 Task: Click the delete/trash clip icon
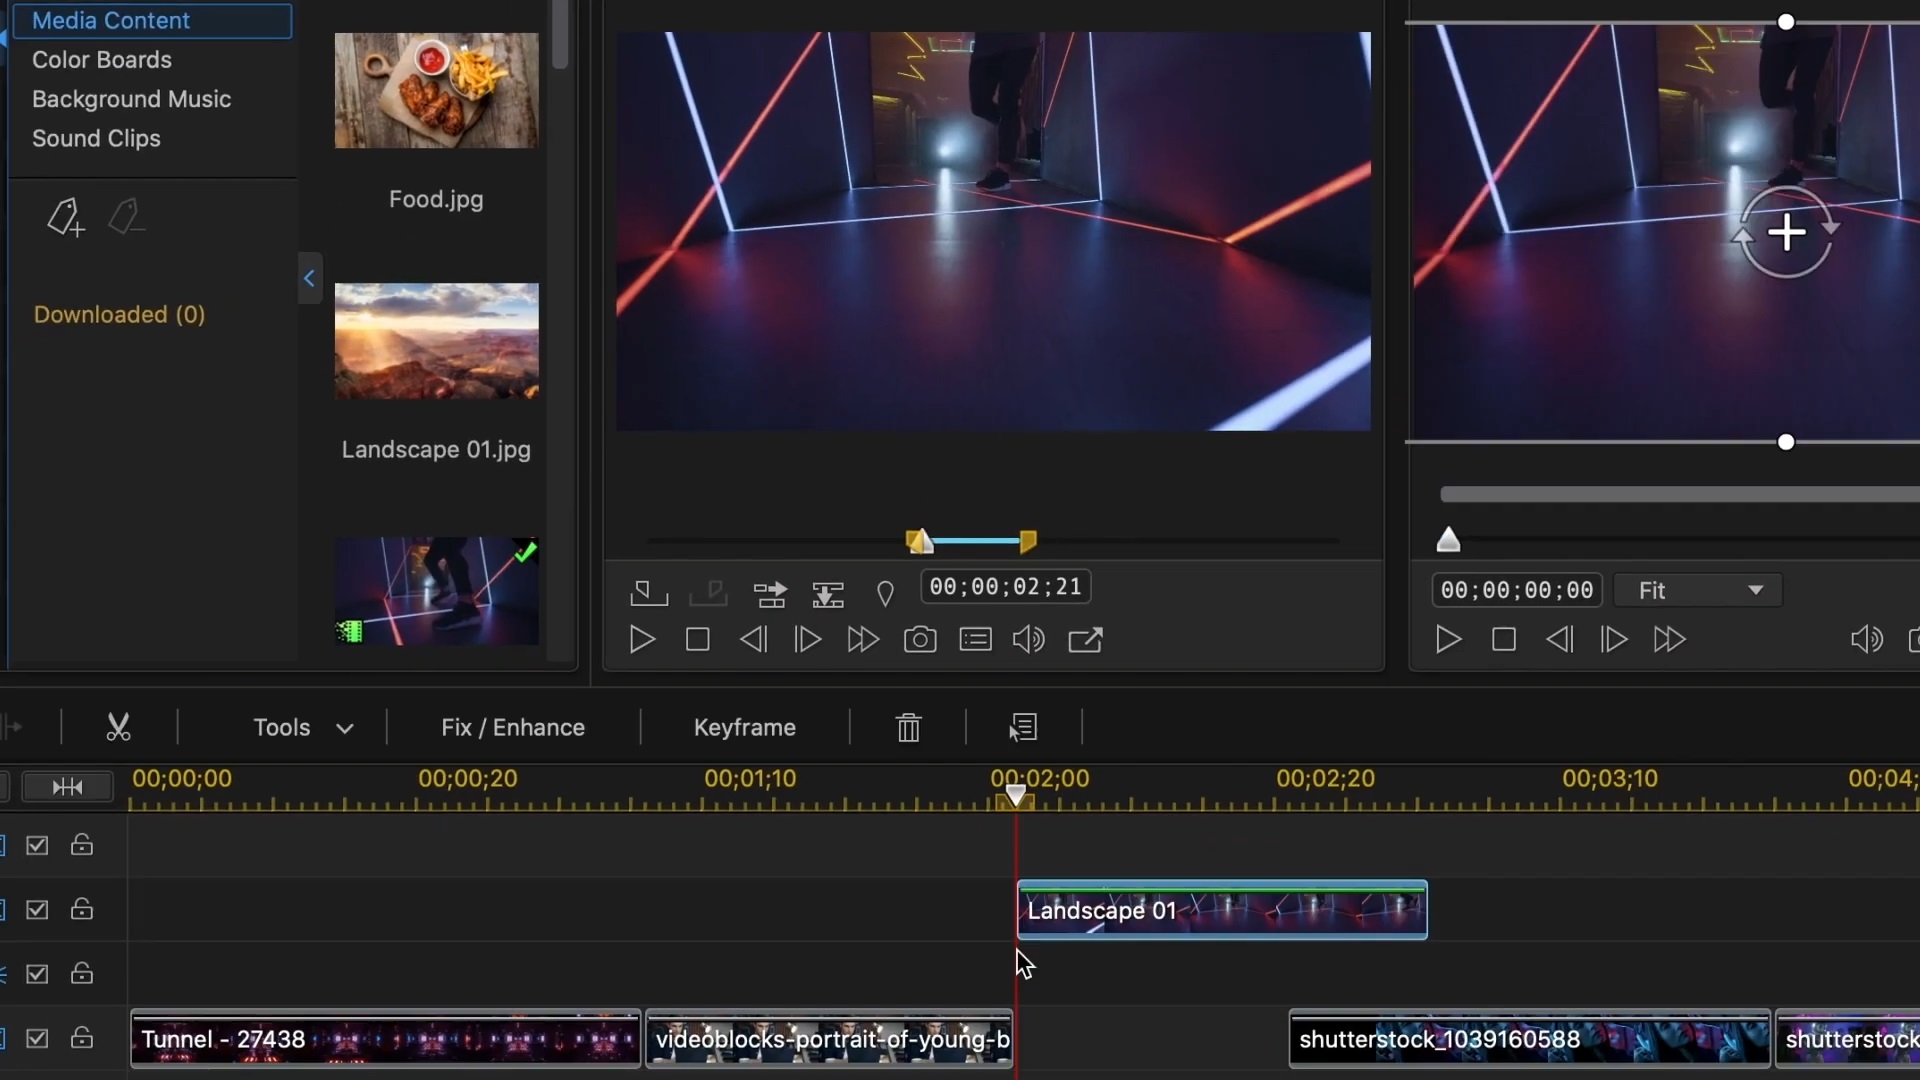909,728
